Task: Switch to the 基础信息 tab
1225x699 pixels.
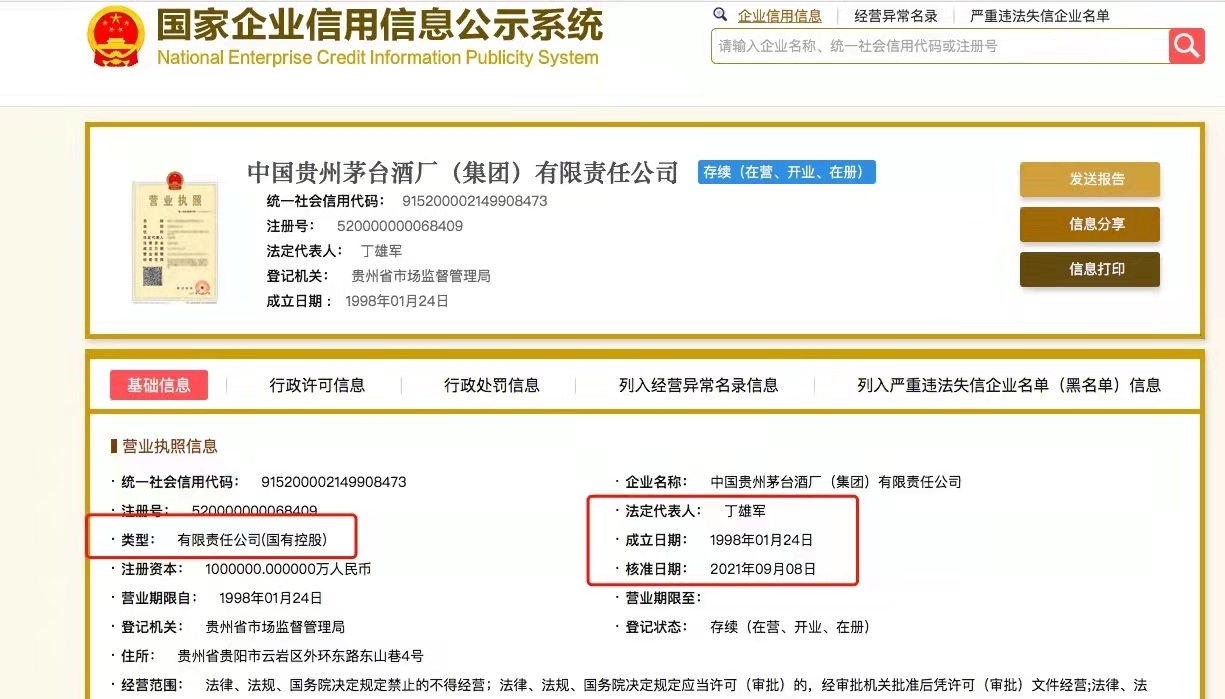Action: point(158,385)
